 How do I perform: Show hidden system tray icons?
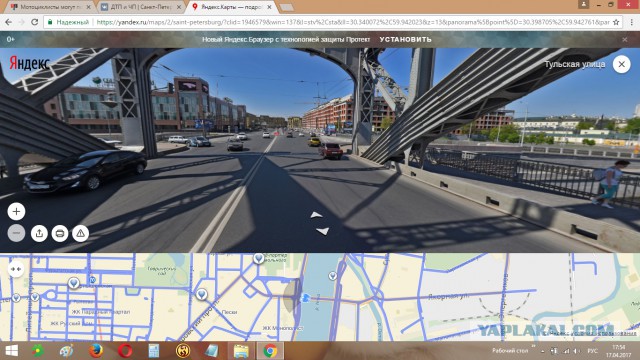tap(542, 351)
